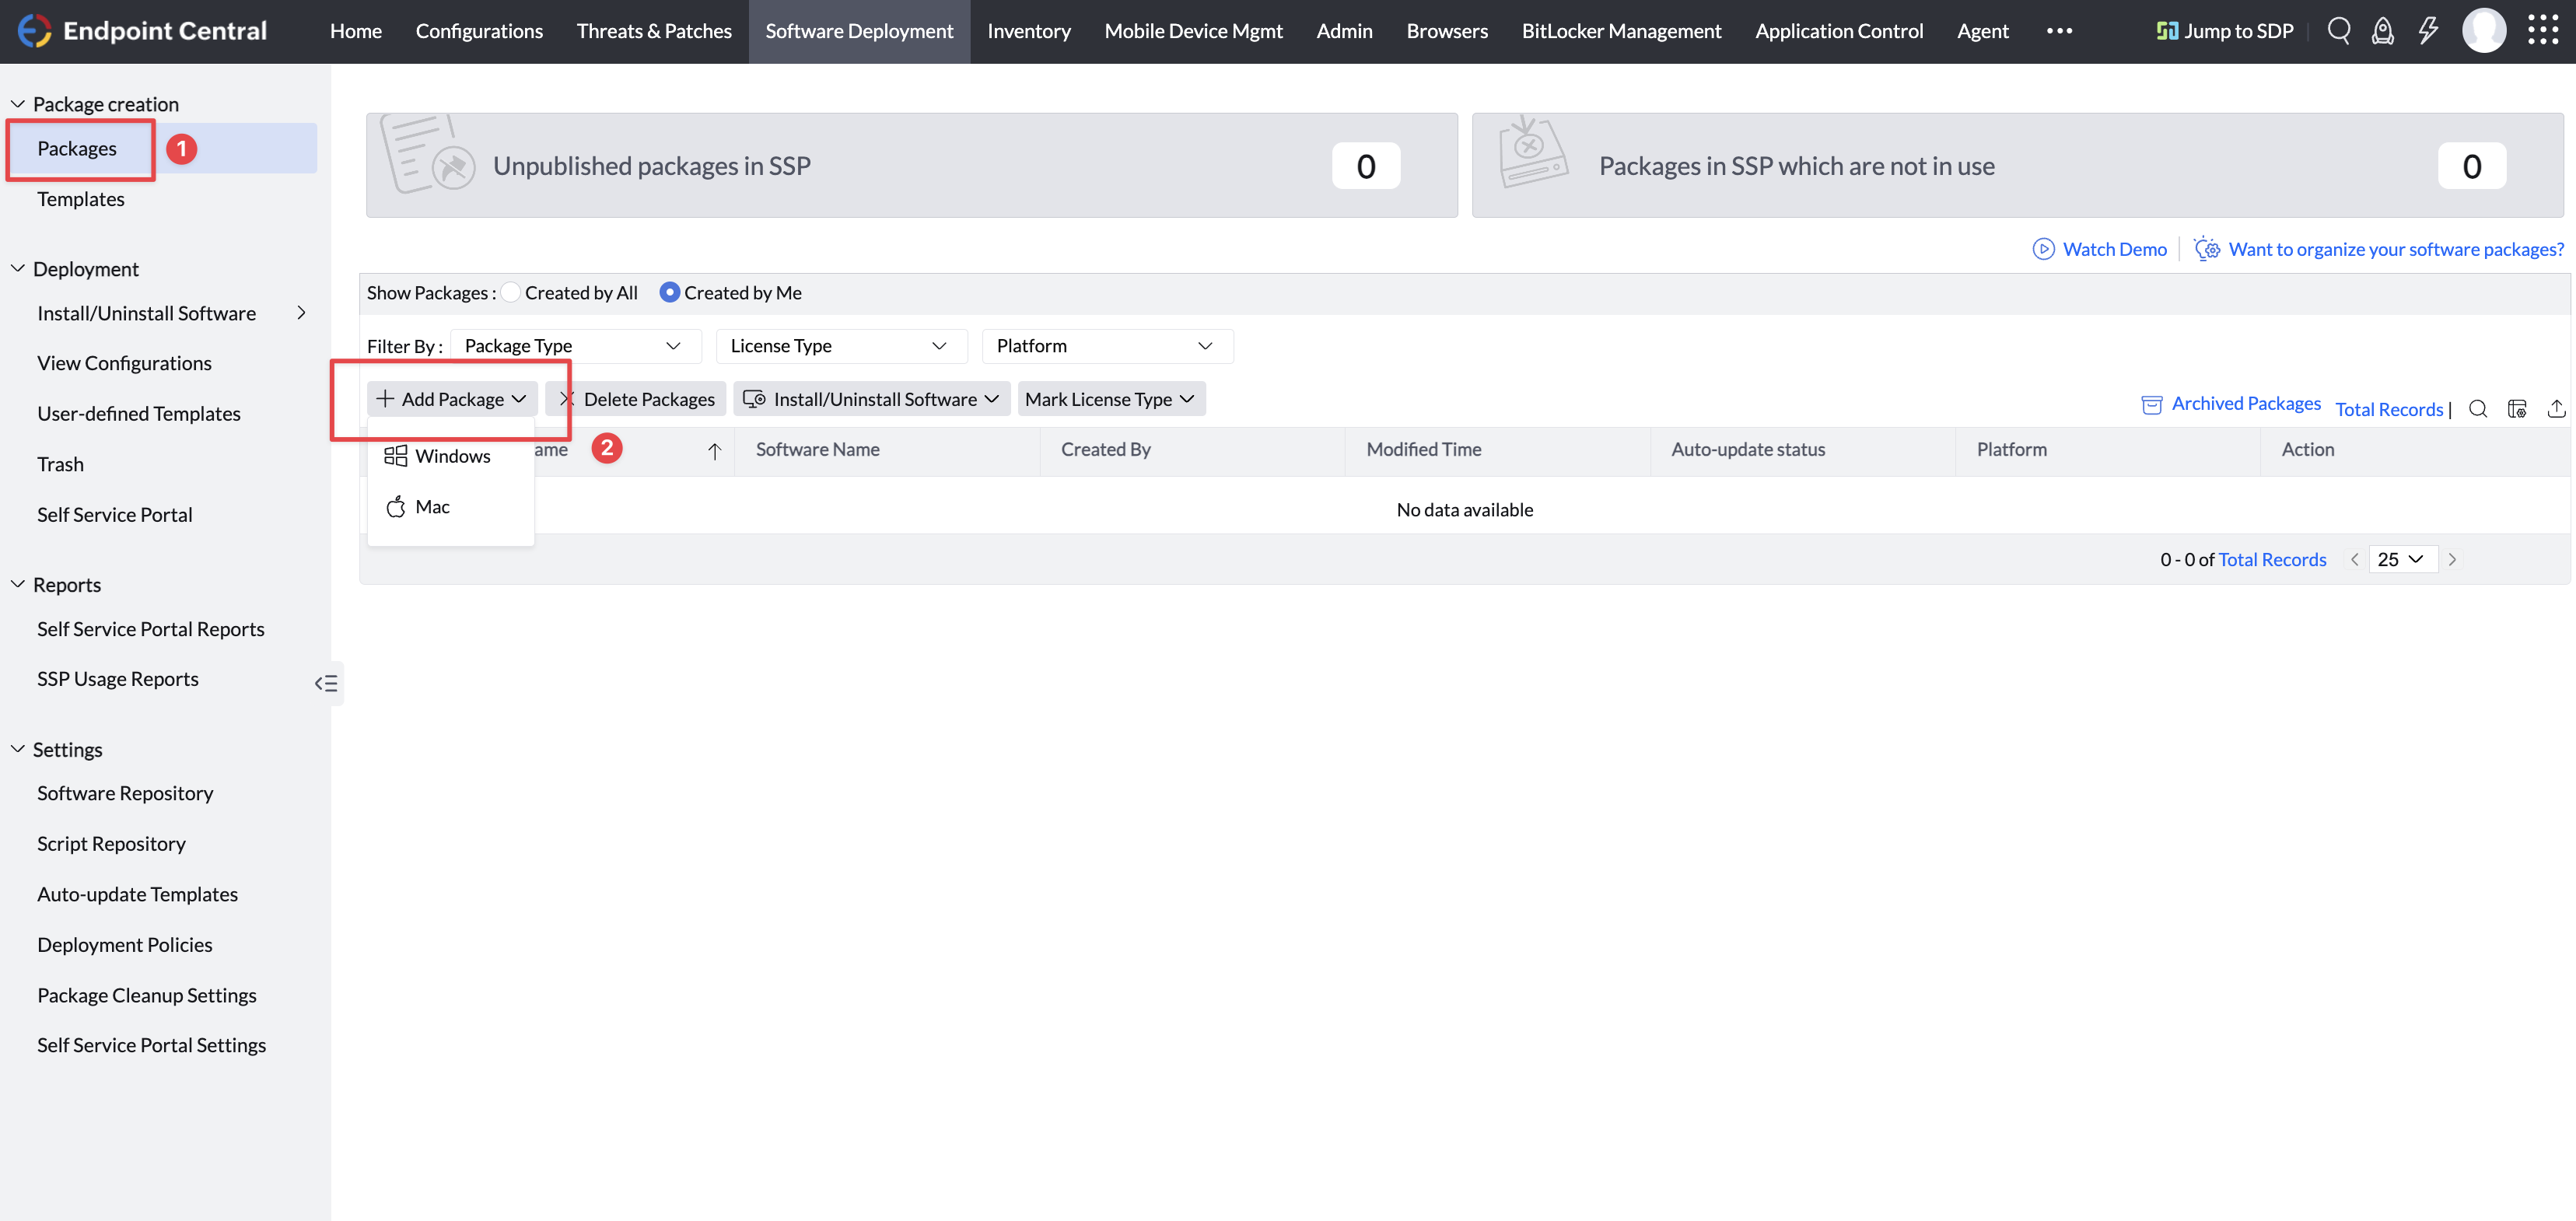This screenshot has height=1221, width=2576.
Task: Choose Windows from Add Package menu
Action: 451,456
